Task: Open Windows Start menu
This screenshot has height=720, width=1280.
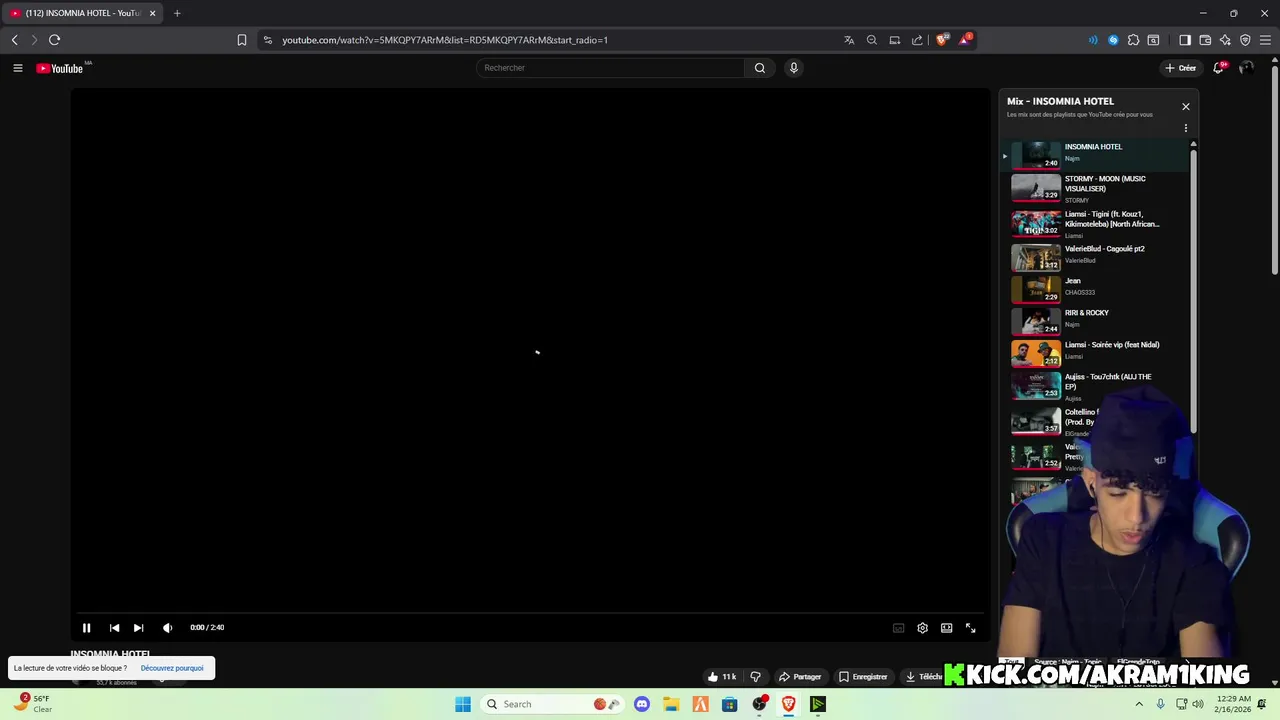Action: tap(463, 704)
